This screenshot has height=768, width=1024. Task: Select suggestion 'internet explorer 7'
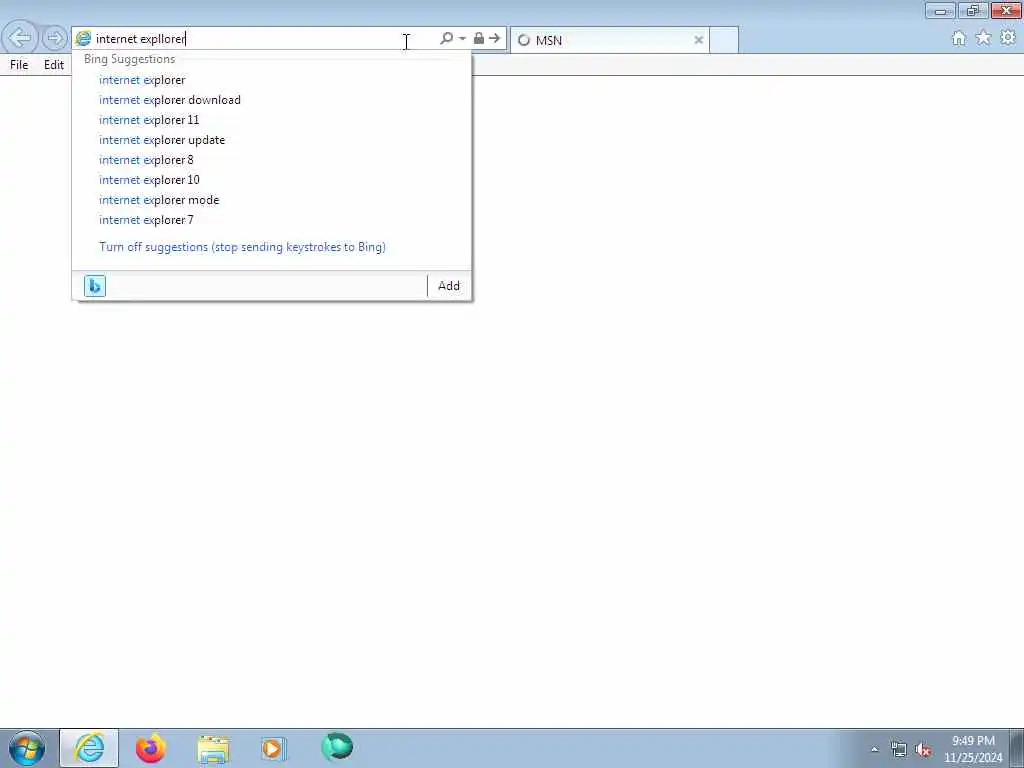(271, 220)
